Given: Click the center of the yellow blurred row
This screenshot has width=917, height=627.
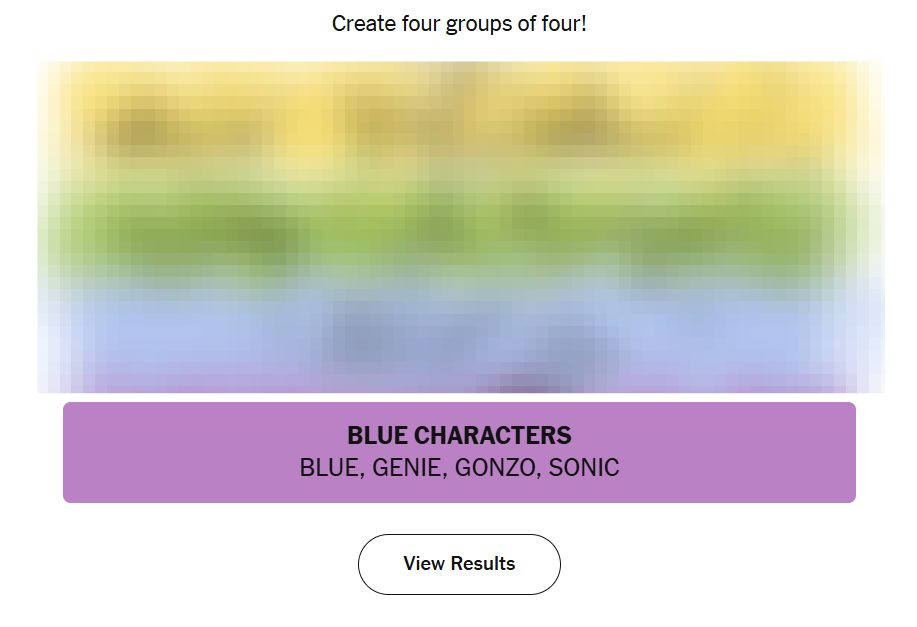Looking at the screenshot, I should point(459,125).
